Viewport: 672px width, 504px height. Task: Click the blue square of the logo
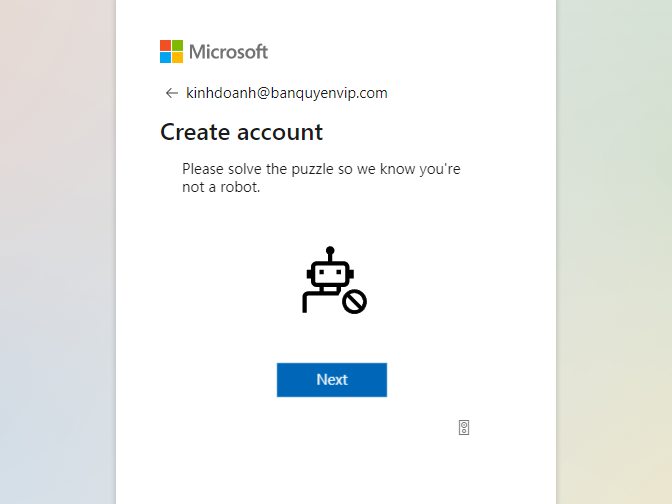point(165,57)
